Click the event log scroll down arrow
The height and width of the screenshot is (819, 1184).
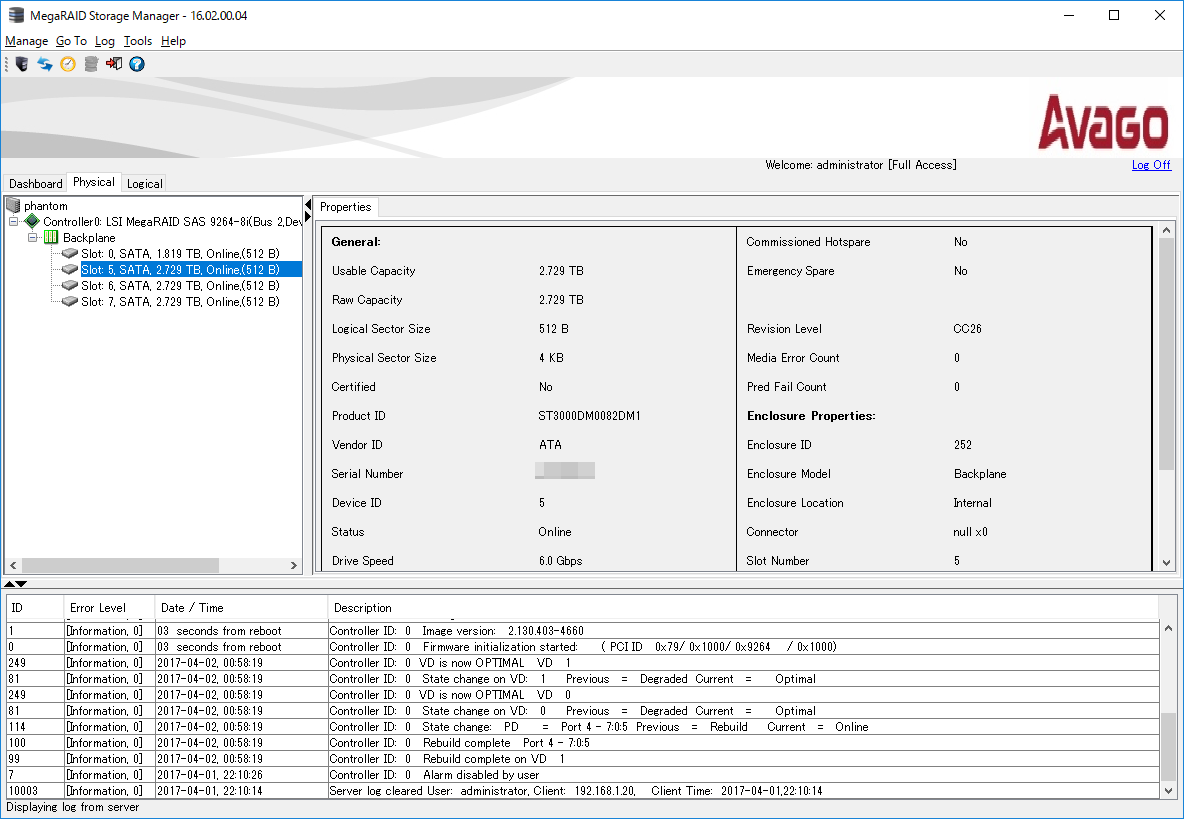tap(1168, 791)
